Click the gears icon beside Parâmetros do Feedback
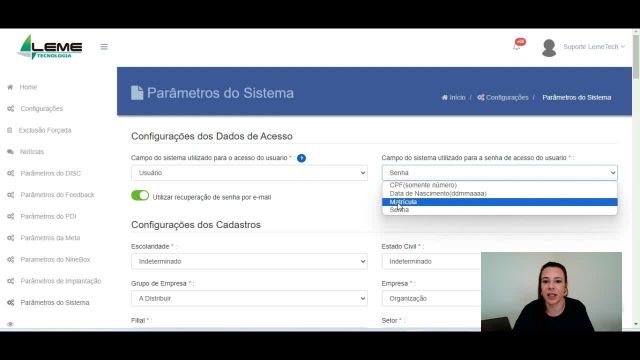This screenshot has height=360, width=640. pos(11,195)
